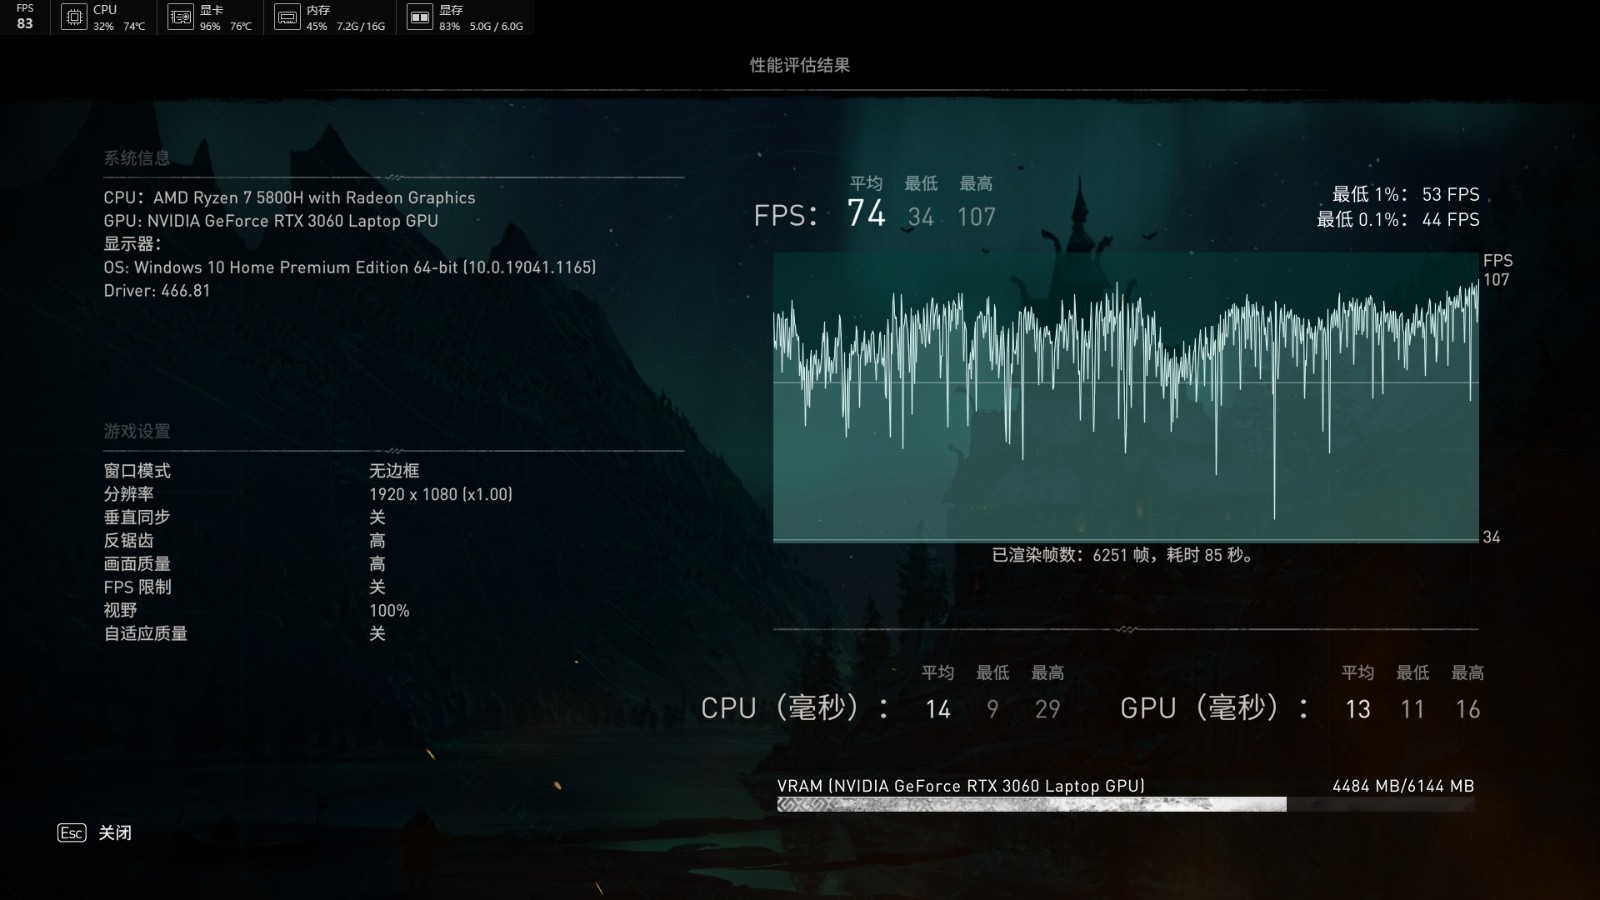Click the FPS line graph

[x=1125, y=397]
